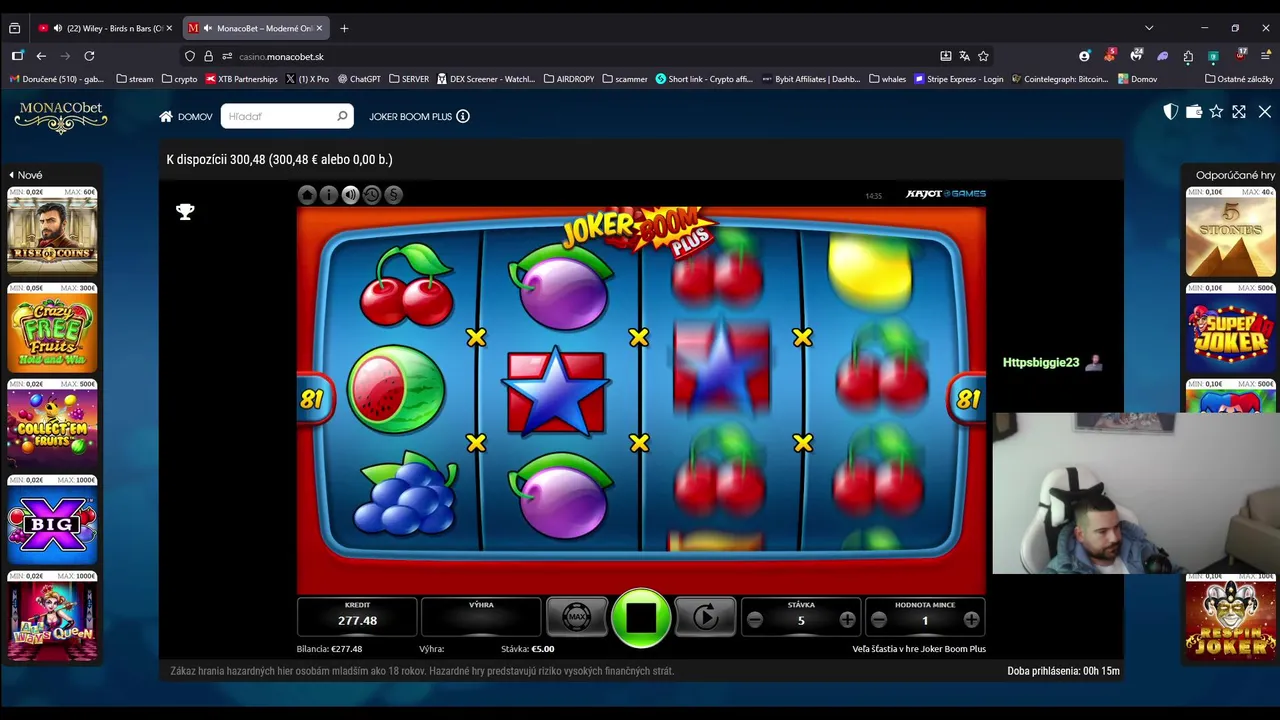
Task: Open Joker Boom Plus info circle icon
Action: [x=463, y=116]
